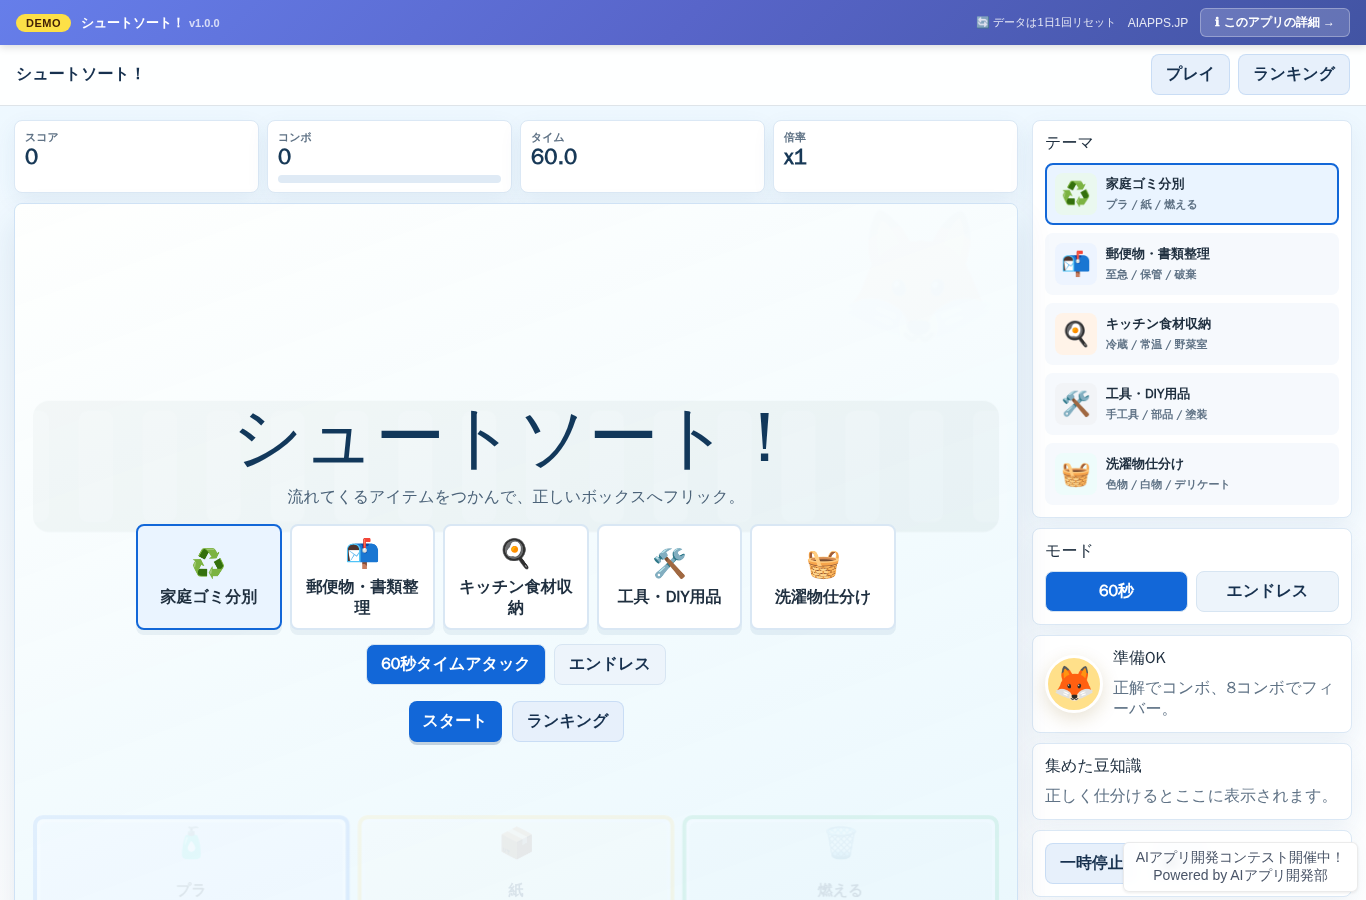Click the AIアプリ開発コンテスト開催中 banner
This screenshot has height=900, width=1366.
[1240, 866]
